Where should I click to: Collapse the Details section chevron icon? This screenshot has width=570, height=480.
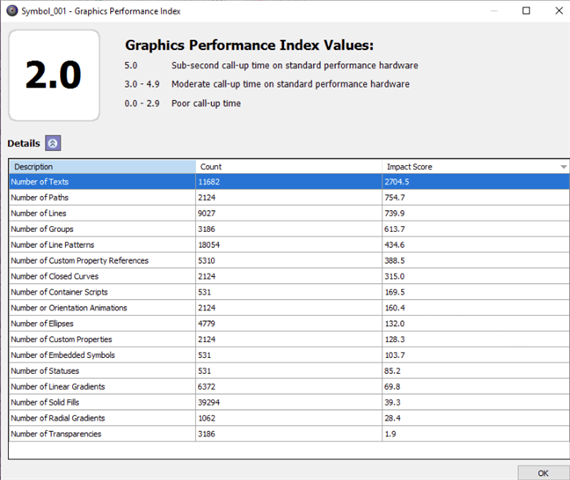tap(53, 143)
